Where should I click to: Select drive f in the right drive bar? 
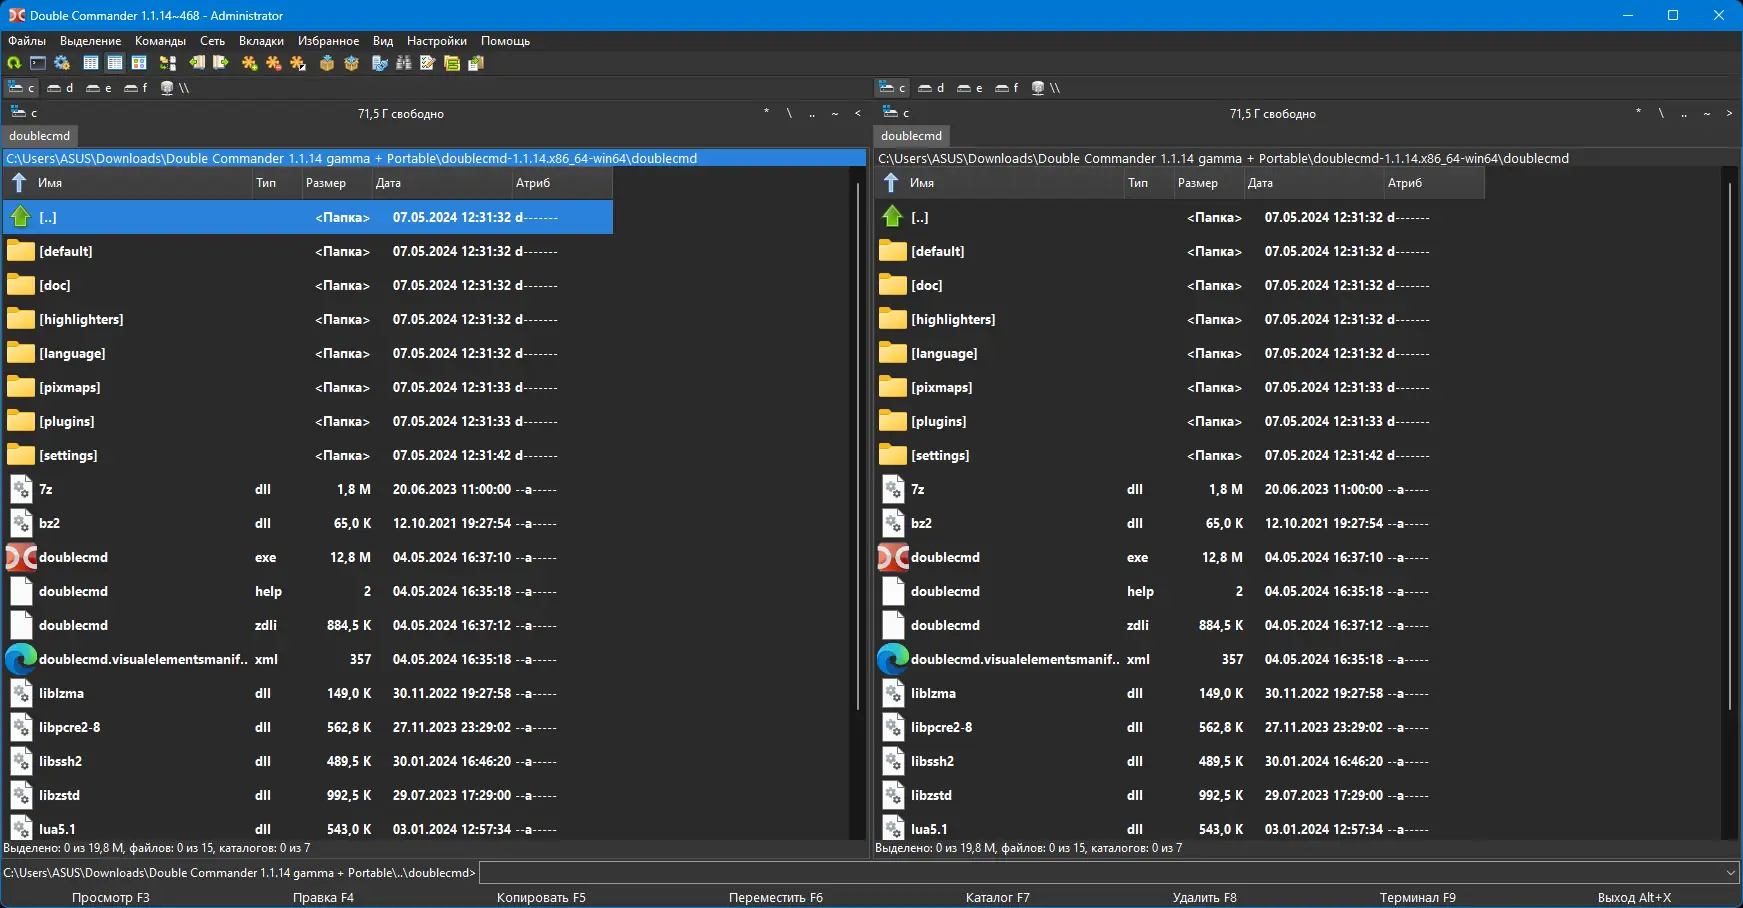(1007, 88)
